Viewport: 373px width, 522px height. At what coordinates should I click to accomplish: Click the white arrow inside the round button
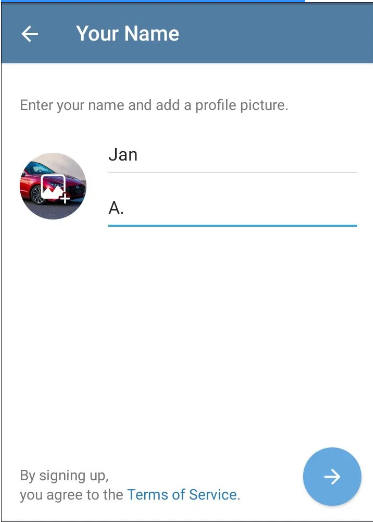332,477
